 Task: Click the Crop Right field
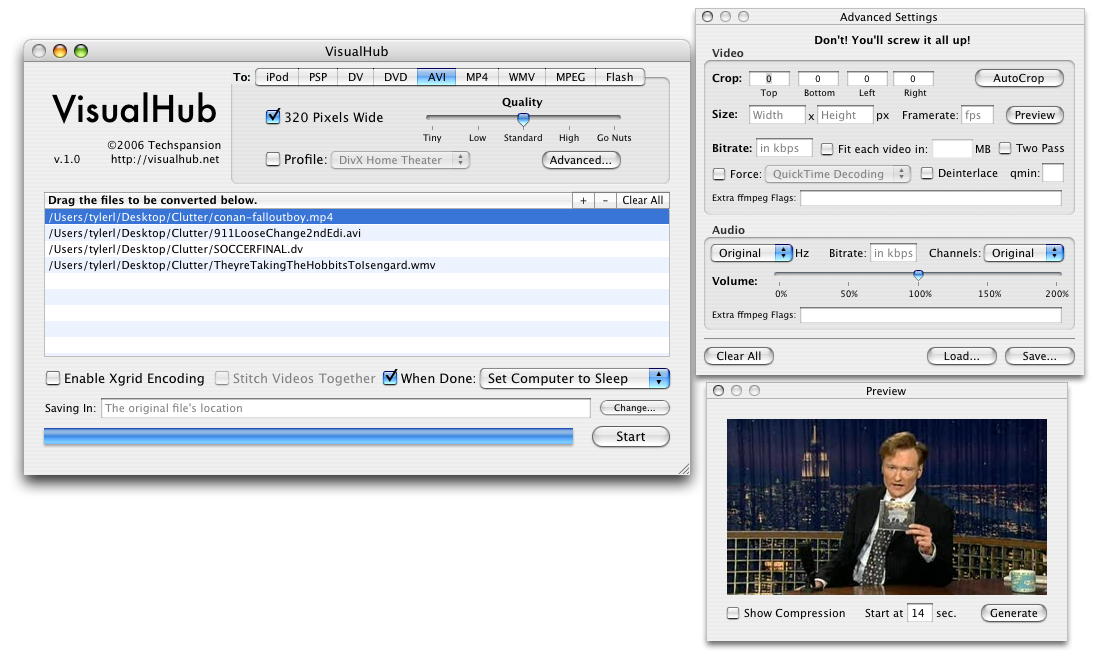pyautogui.click(x=912, y=79)
